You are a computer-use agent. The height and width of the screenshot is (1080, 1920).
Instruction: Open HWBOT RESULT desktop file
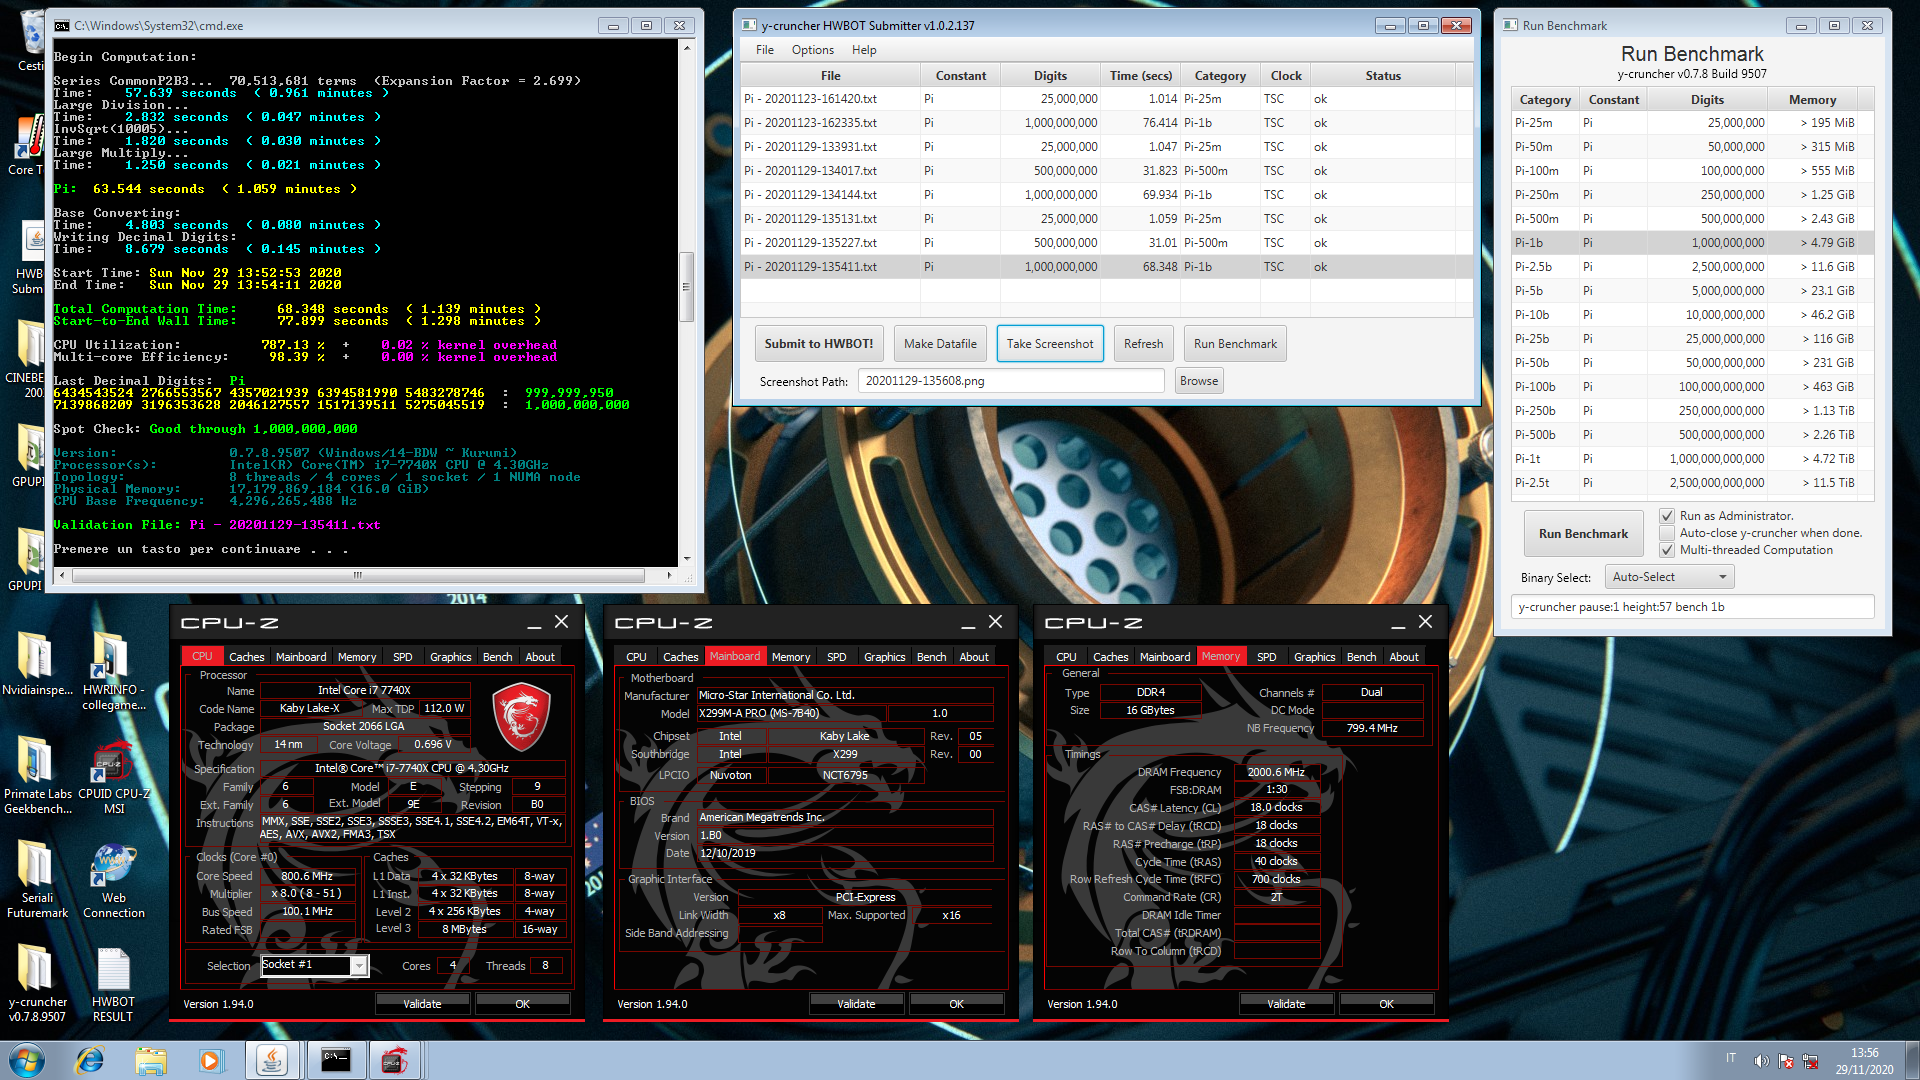[x=113, y=983]
